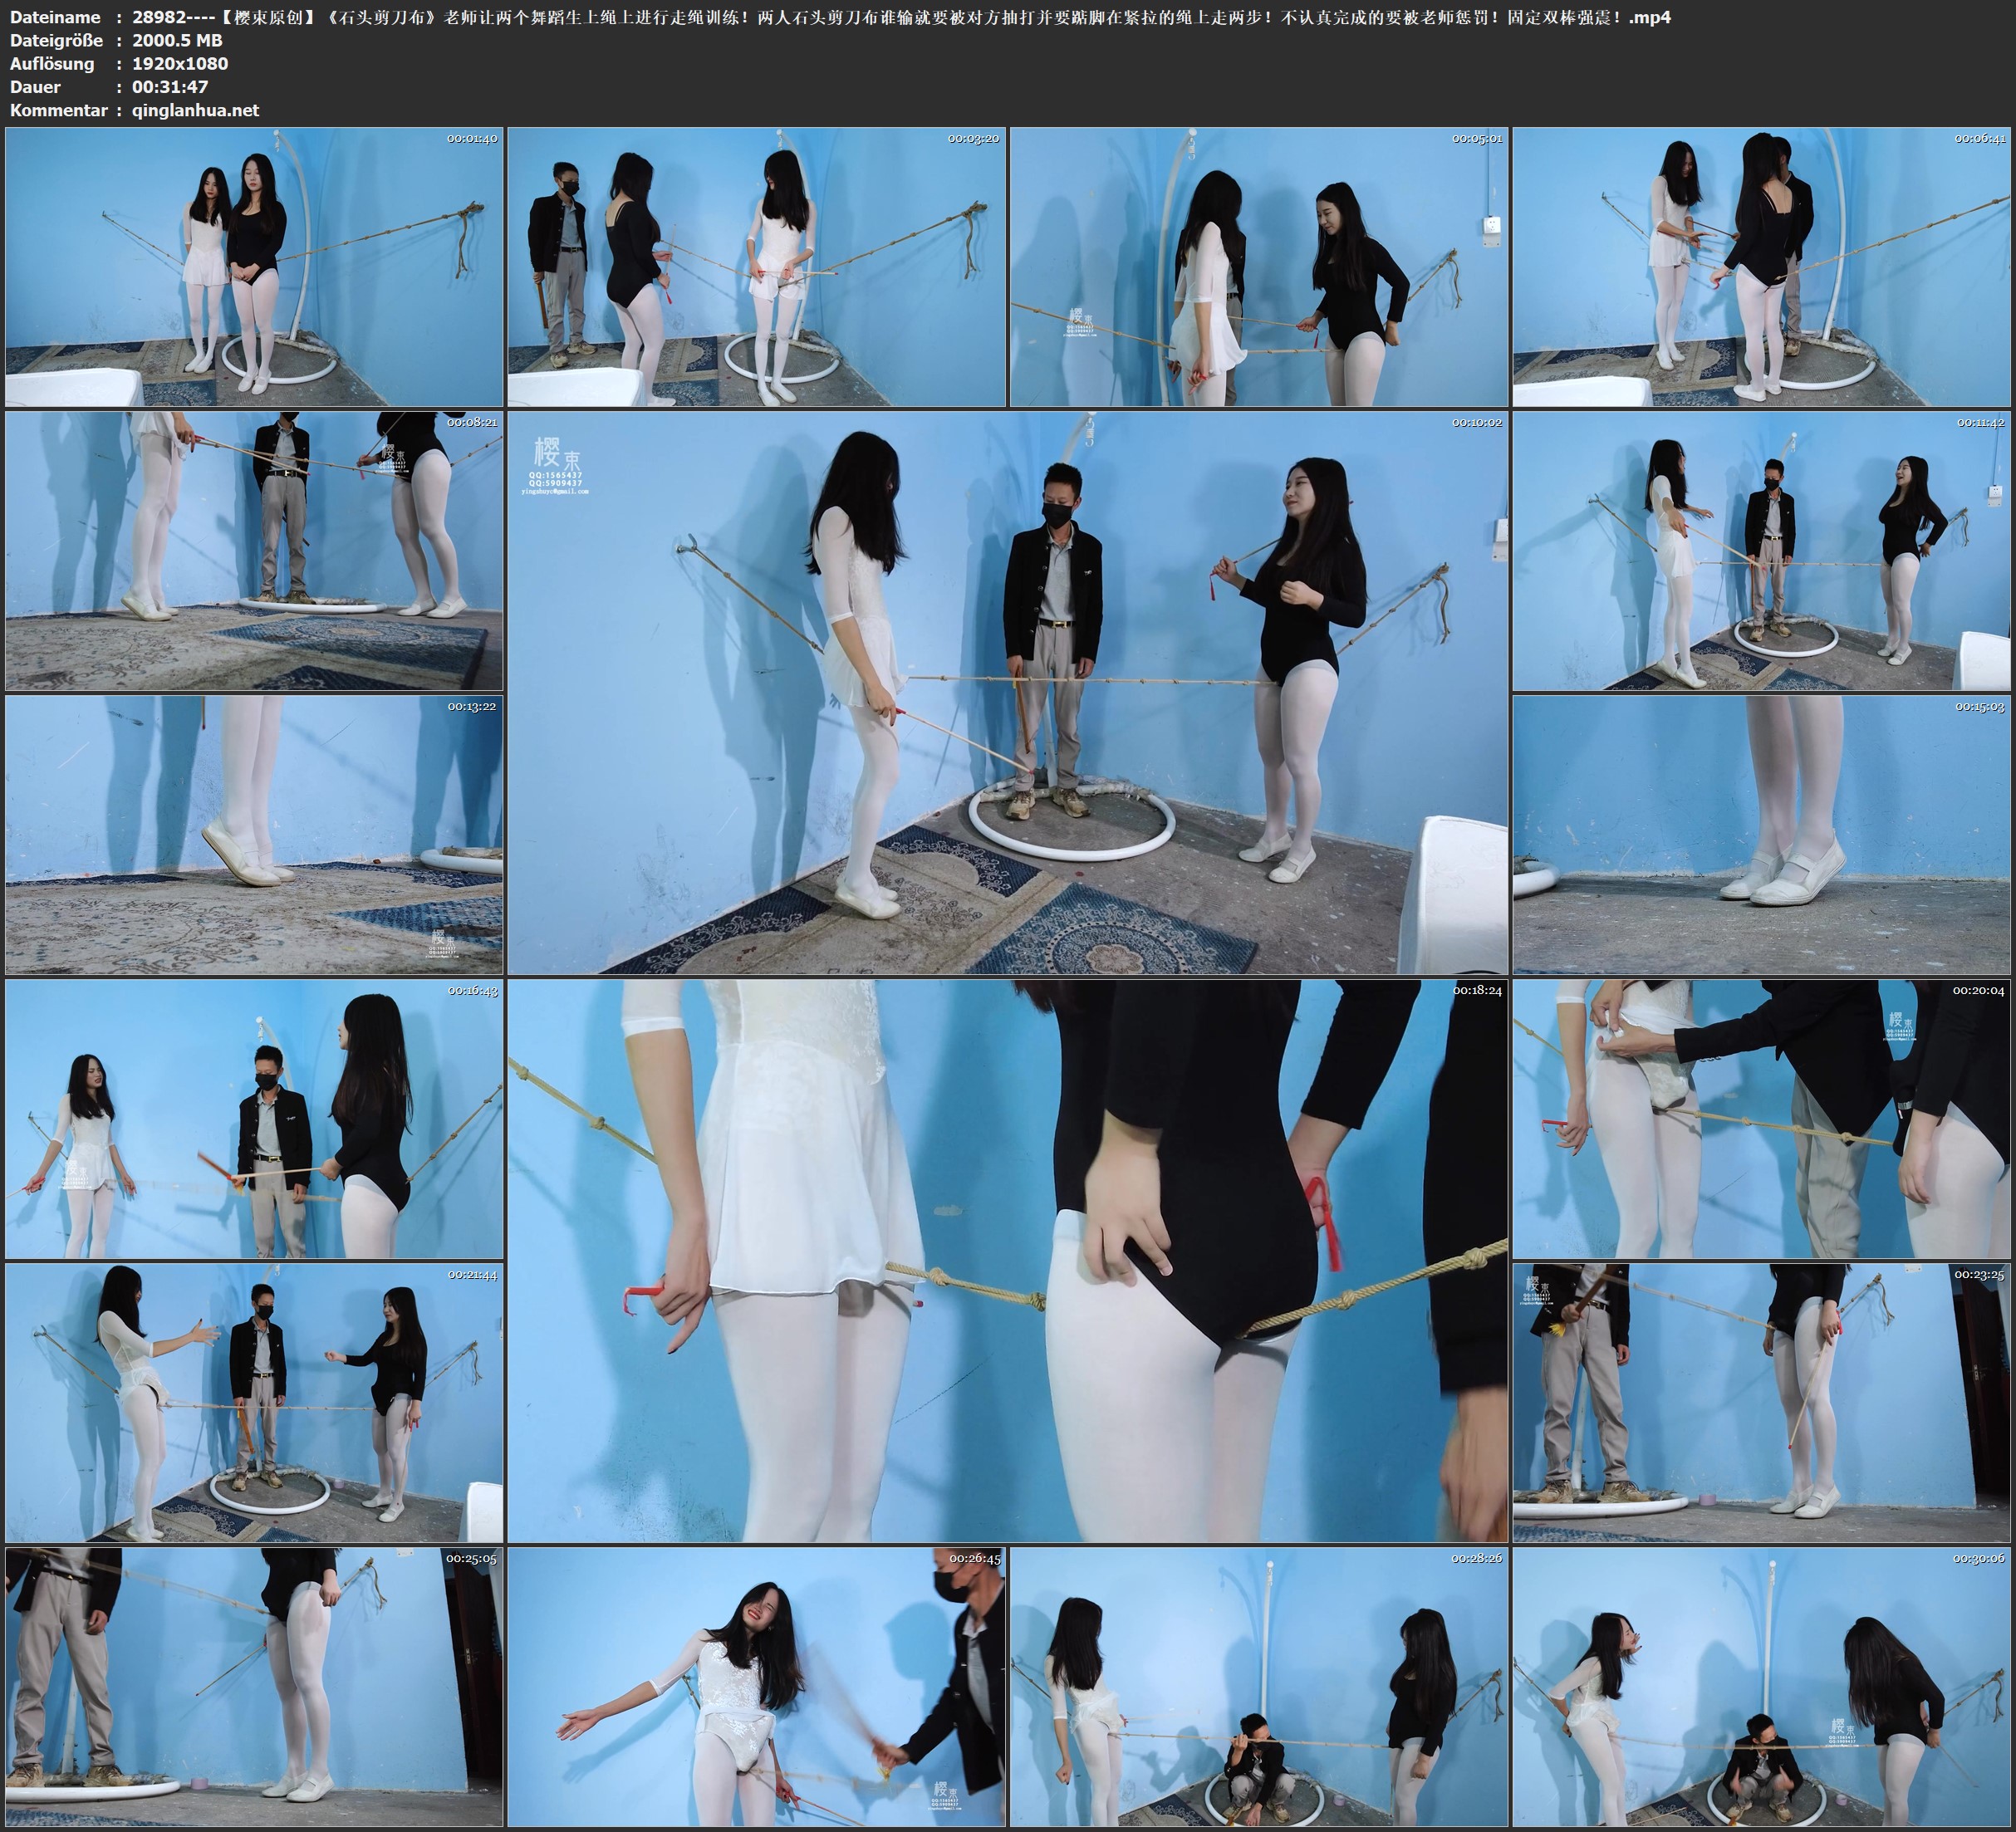
Task: Open the large frame stamped 00:10:02
Action: click(1007, 692)
